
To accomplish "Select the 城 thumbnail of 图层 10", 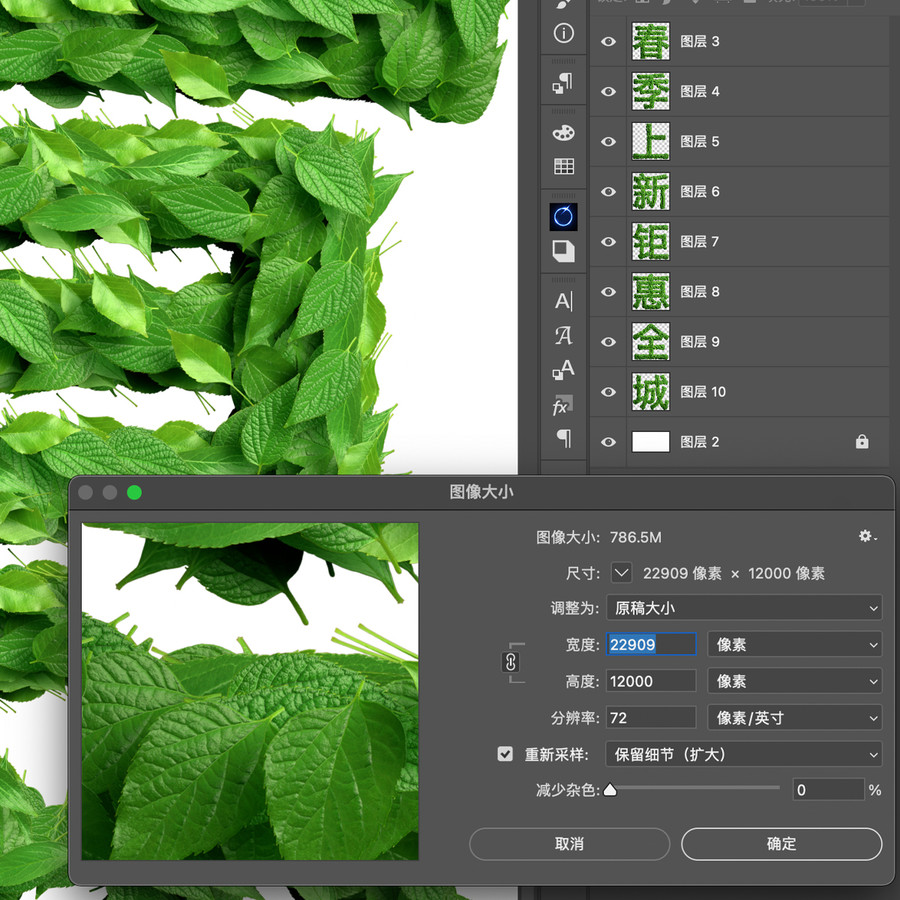I will [x=650, y=391].
